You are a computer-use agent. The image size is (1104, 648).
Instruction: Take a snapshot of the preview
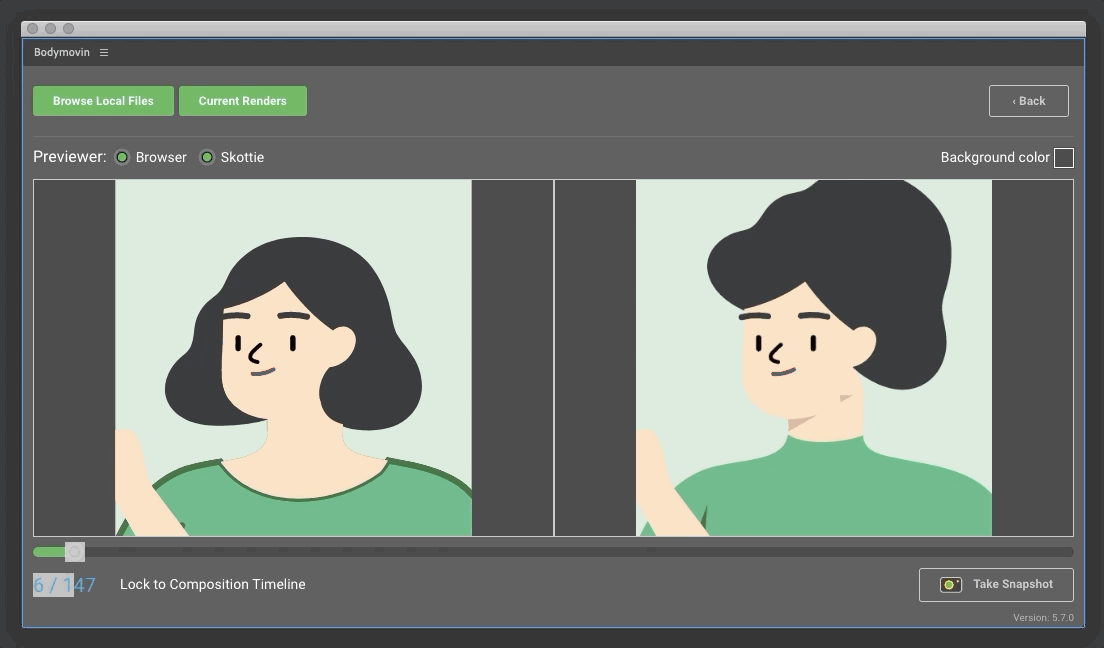click(x=996, y=584)
